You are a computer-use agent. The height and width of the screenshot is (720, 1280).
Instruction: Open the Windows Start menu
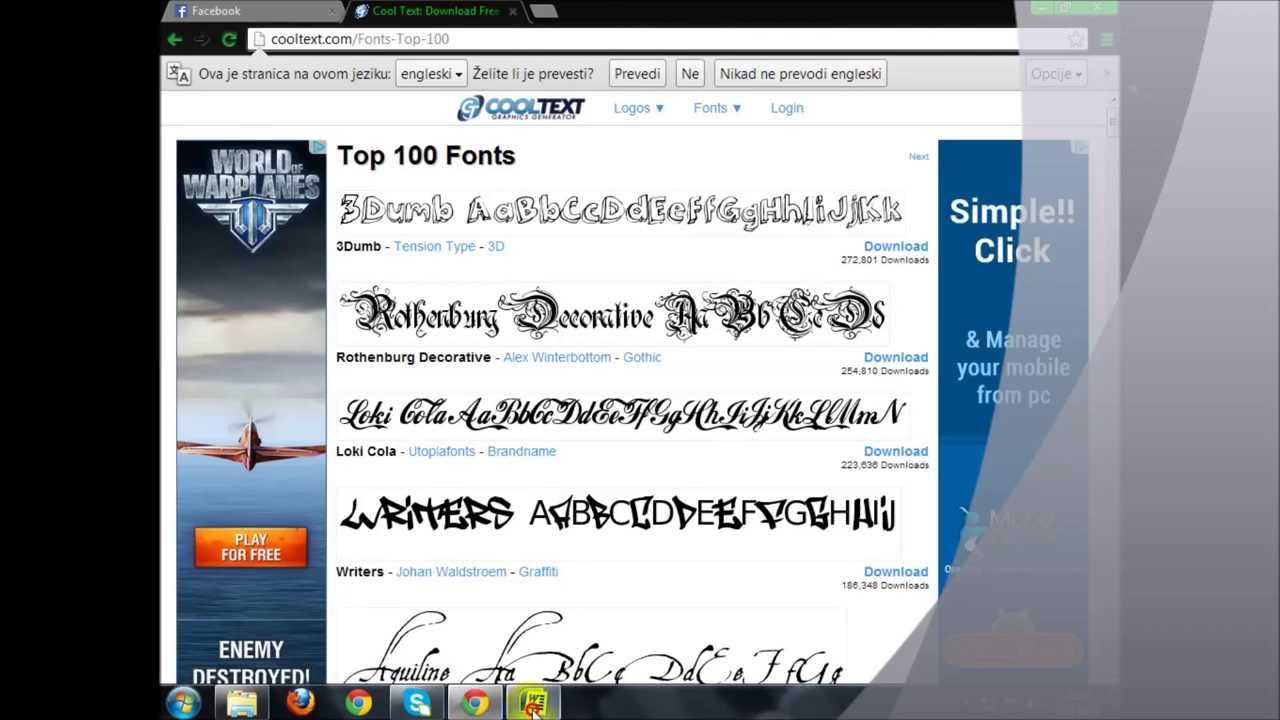(x=184, y=703)
